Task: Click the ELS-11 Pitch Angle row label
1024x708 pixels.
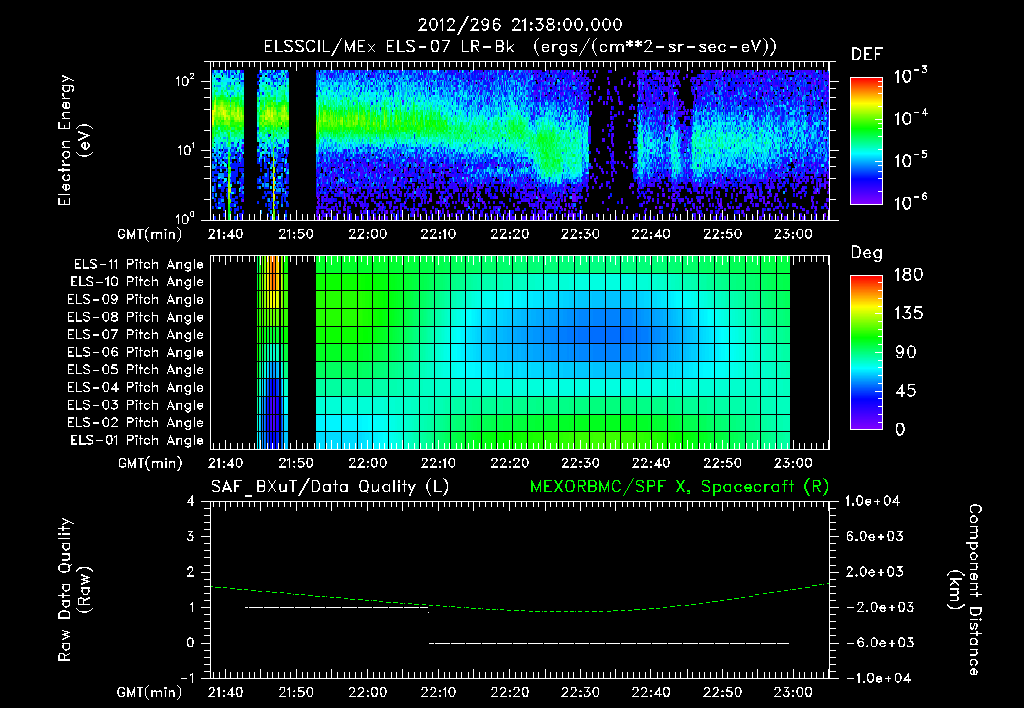Action: (x=138, y=265)
